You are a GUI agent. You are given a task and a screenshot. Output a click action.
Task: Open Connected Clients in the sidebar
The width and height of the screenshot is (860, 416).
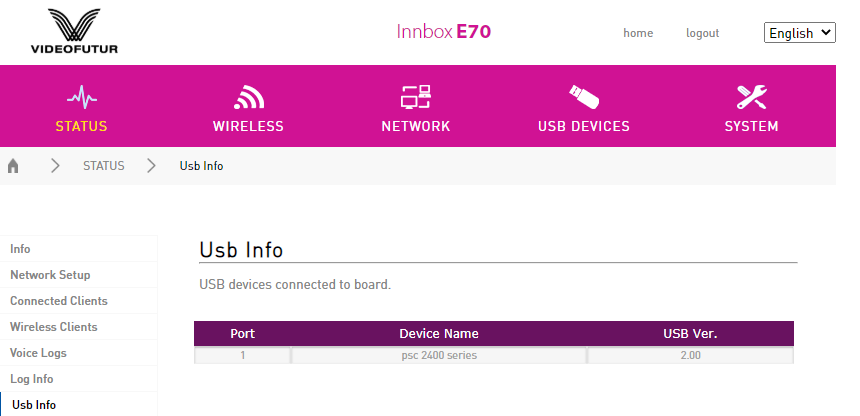(x=59, y=301)
